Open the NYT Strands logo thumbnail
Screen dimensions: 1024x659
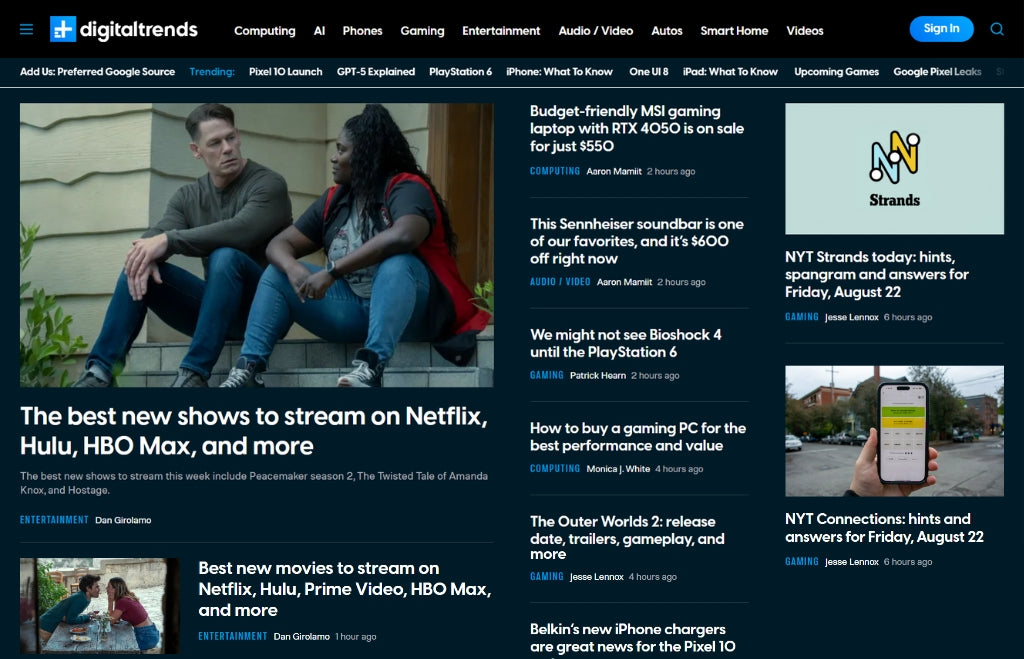(894, 169)
